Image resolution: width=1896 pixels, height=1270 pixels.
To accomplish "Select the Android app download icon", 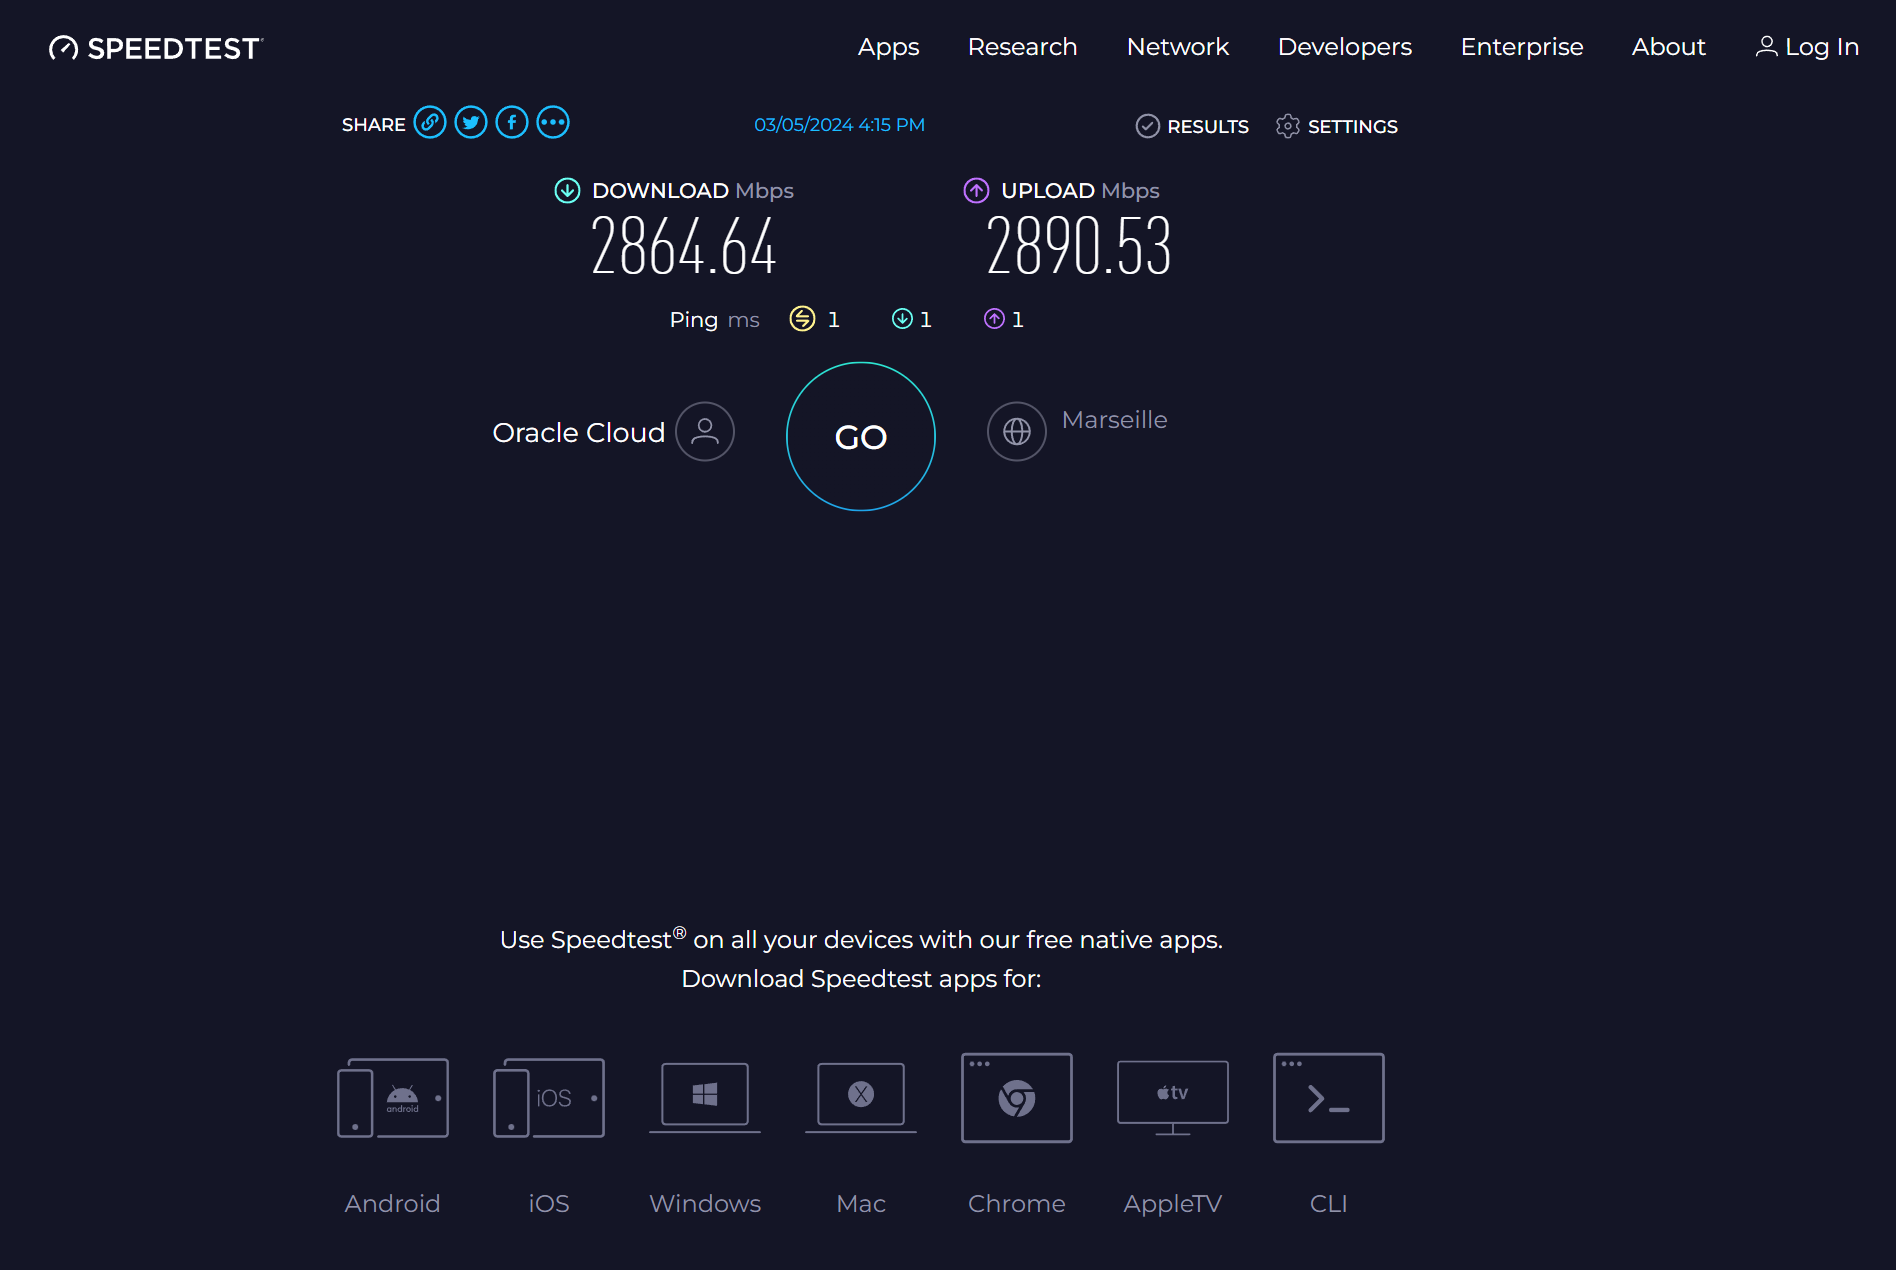I will click(x=392, y=1097).
